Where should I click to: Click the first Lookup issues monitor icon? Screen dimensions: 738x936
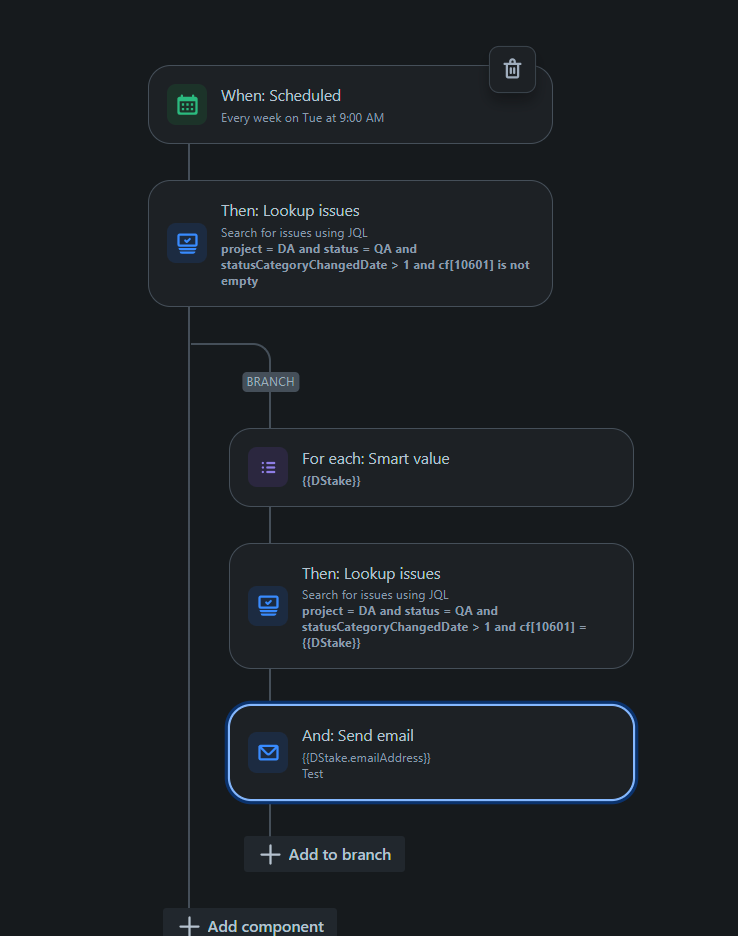[x=187, y=244]
